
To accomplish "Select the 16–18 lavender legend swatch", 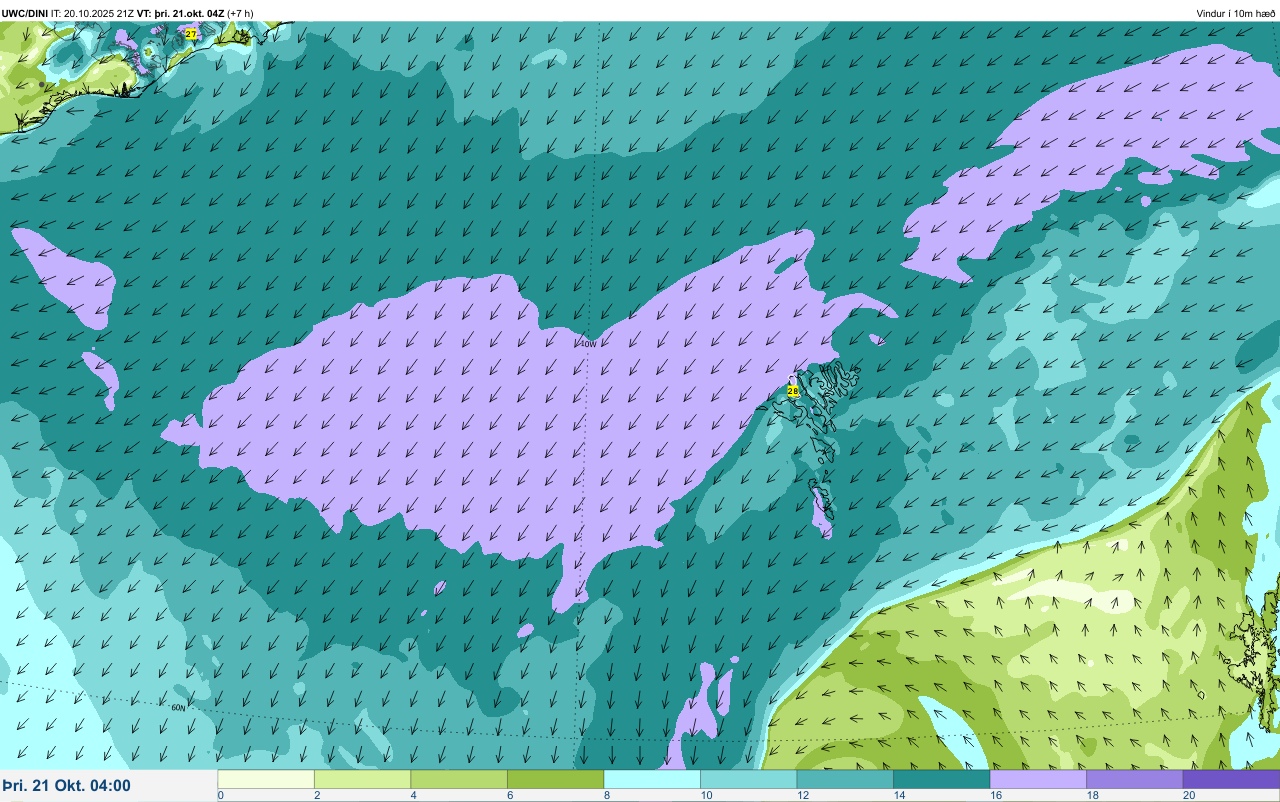I will click(x=1038, y=779).
